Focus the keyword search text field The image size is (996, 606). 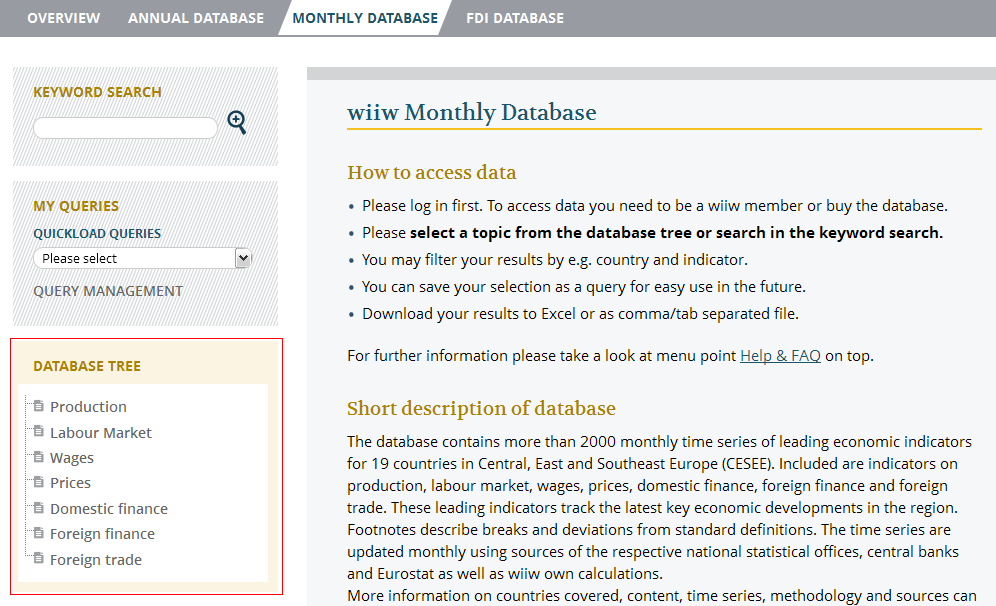tap(125, 128)
